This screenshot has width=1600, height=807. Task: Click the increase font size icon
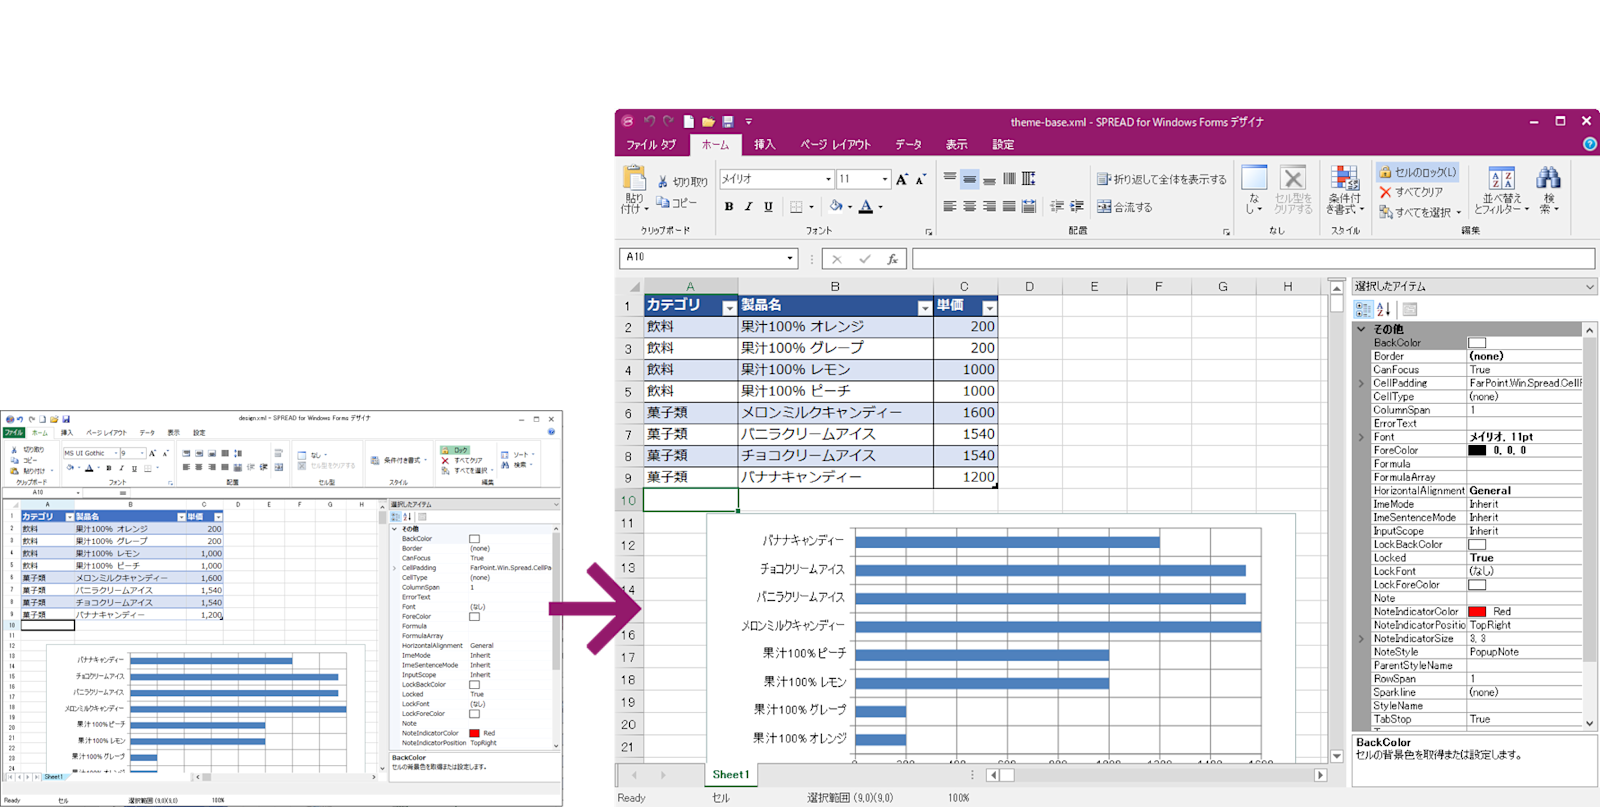[902, 179]
